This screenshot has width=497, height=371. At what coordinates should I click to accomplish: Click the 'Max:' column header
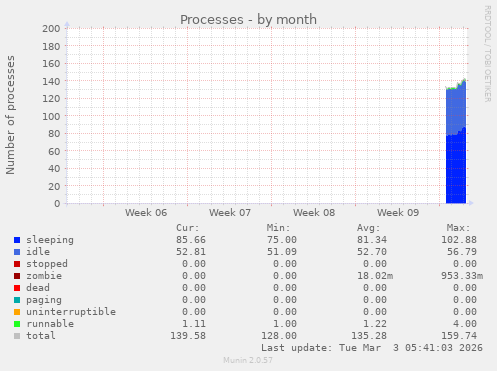pos(459,228)
